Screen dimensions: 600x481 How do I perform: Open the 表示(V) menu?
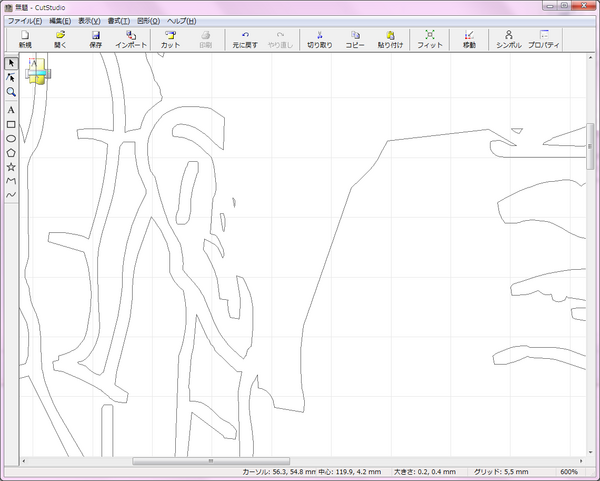(89, 21)
